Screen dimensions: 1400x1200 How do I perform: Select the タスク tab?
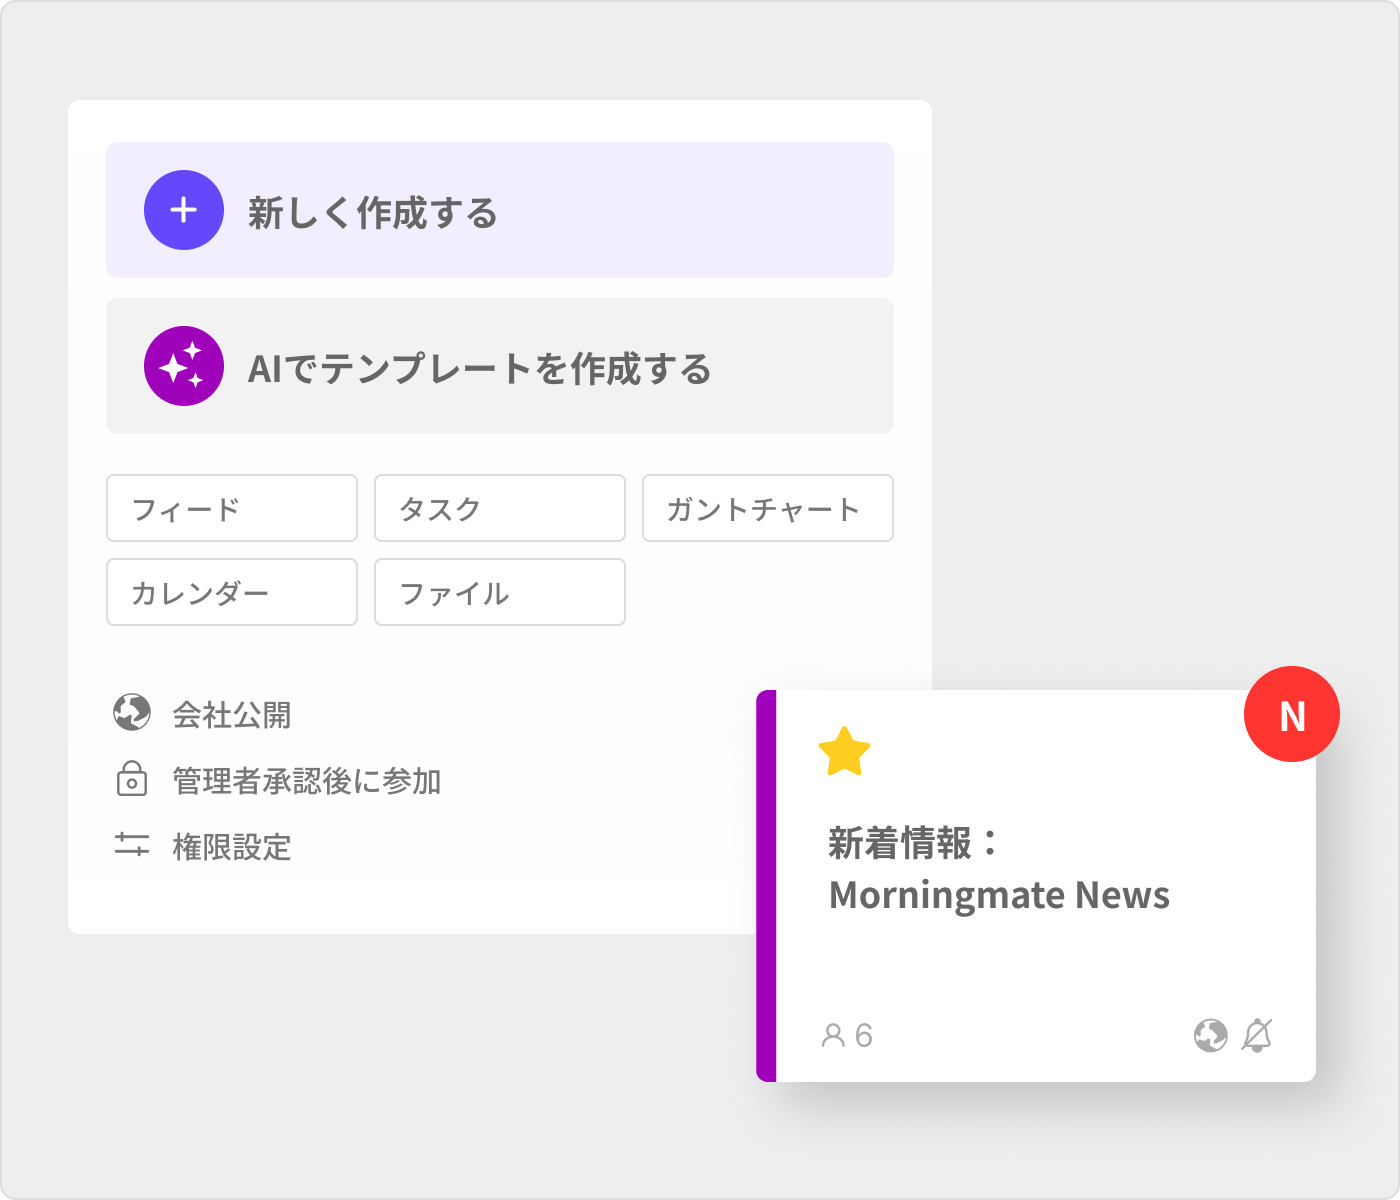click(500, 508)
